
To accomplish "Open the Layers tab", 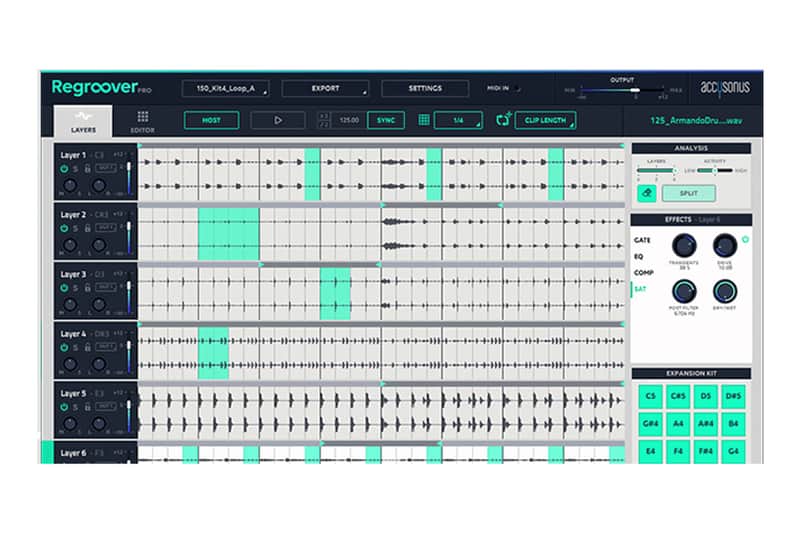I will 83,122.
